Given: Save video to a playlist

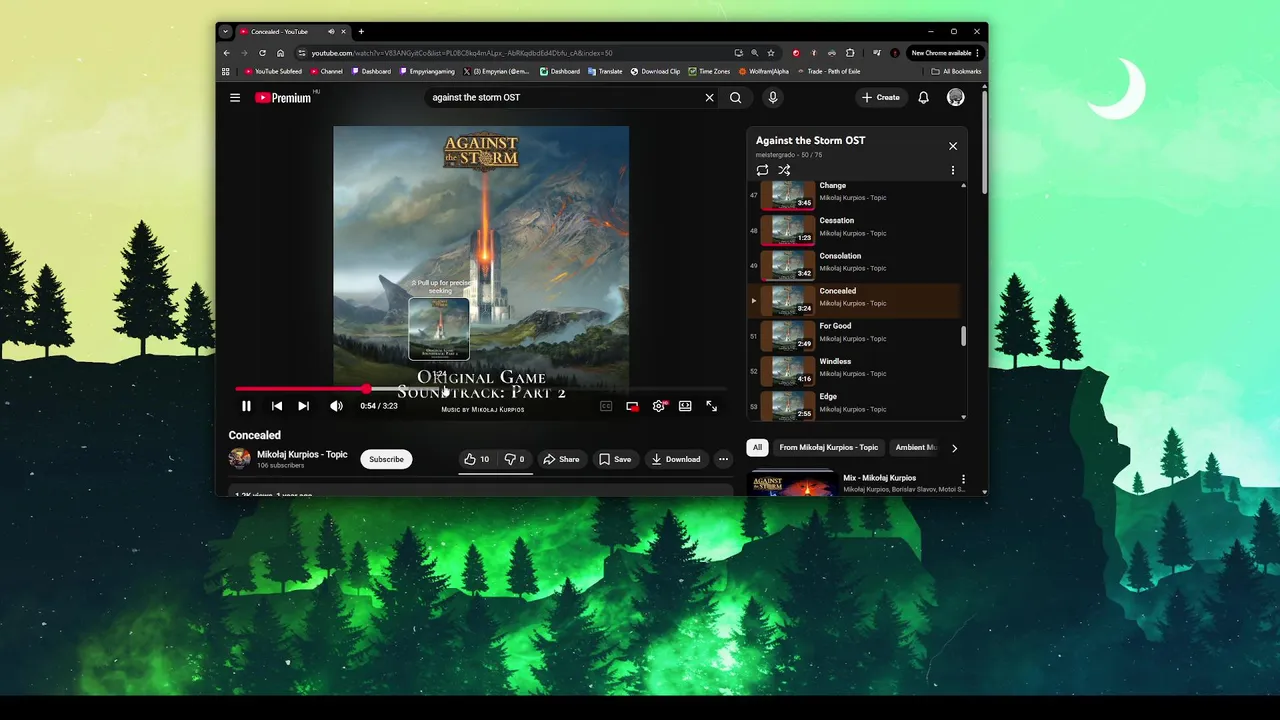Looking at the screenshot, I should coord(615,459).
